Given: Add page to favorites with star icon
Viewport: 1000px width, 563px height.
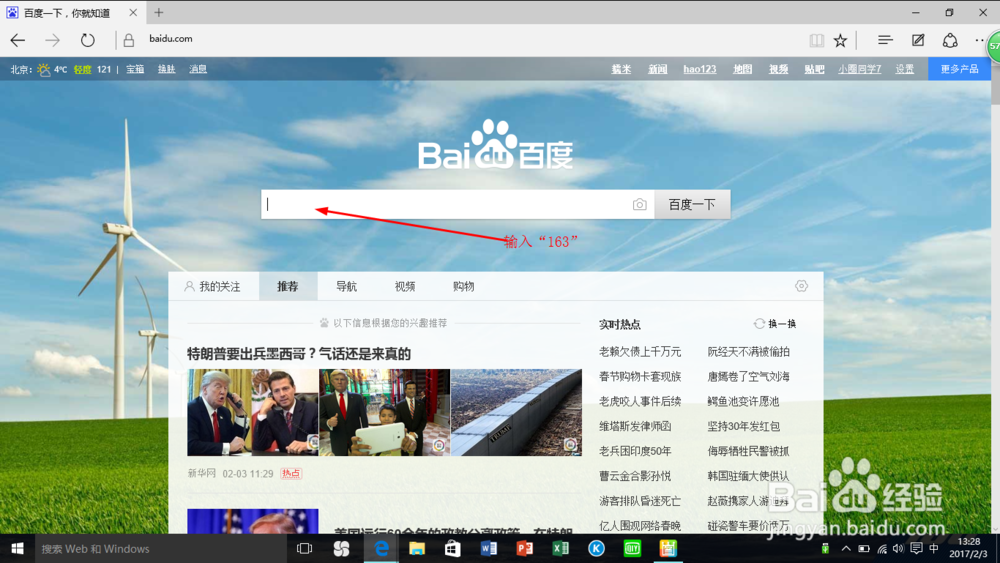Looking at the screenshot, I should pyautogui.click(x=841, y=40).
